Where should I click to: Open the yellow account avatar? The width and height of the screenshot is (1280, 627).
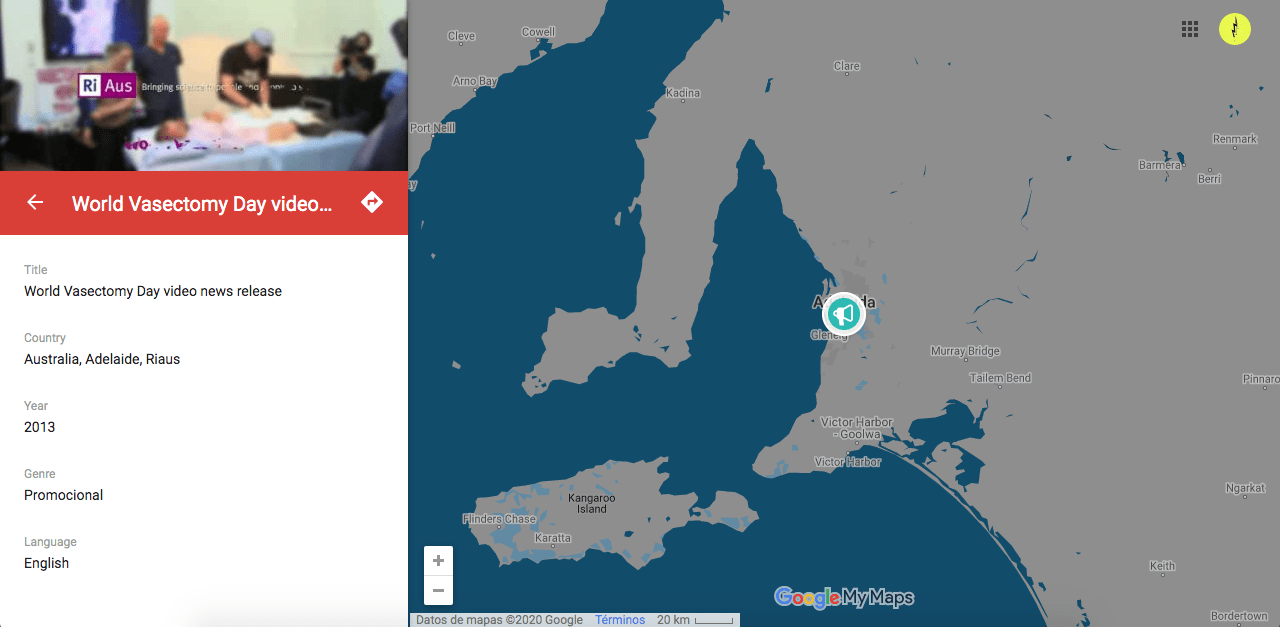pos(1235,29)
